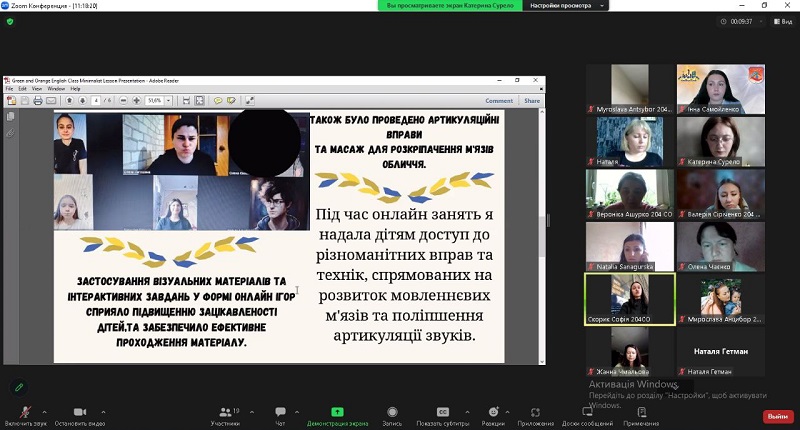Open zoom percentage dropdown in Adobe Reader
Image resolution: width=800 pixels, height=430 pixels.
(168, 100)
